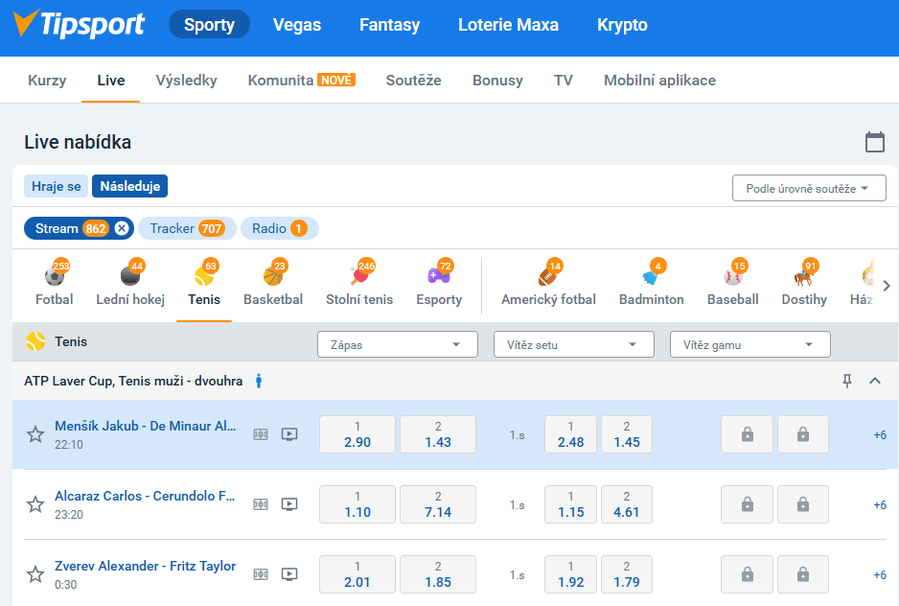This screenshot has width=899, height=606.
Task: Bet on Menšík match winner odds 2.90
Action: (357, 435)
